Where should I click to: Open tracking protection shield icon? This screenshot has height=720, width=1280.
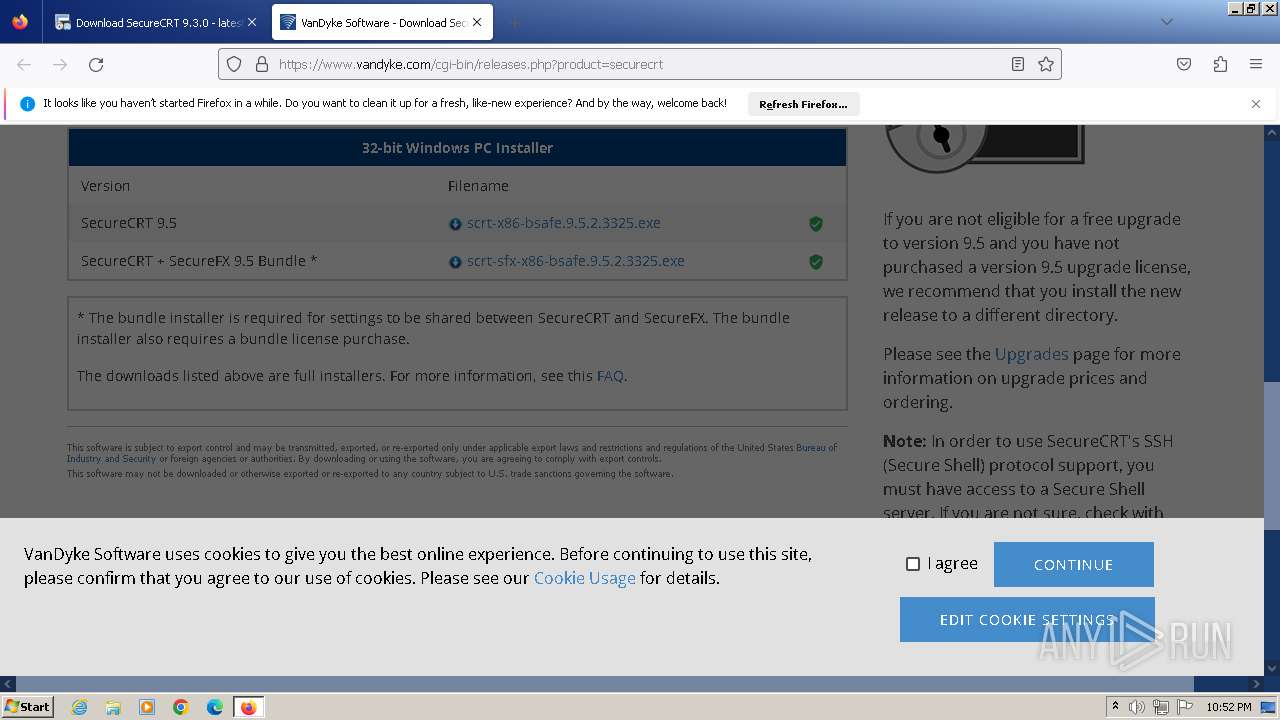coord(234,64)
